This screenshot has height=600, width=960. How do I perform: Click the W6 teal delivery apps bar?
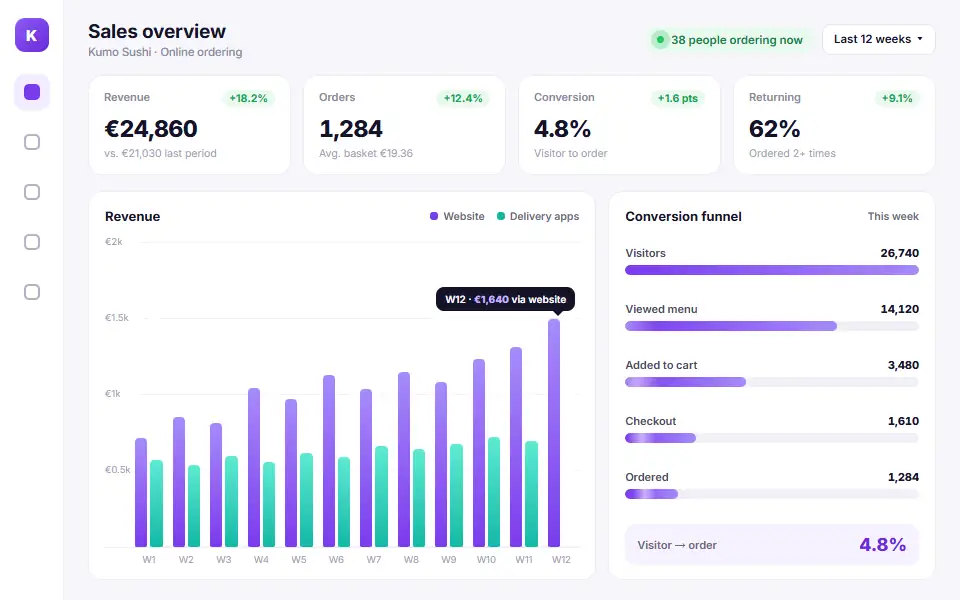click(x=344, y=501)
